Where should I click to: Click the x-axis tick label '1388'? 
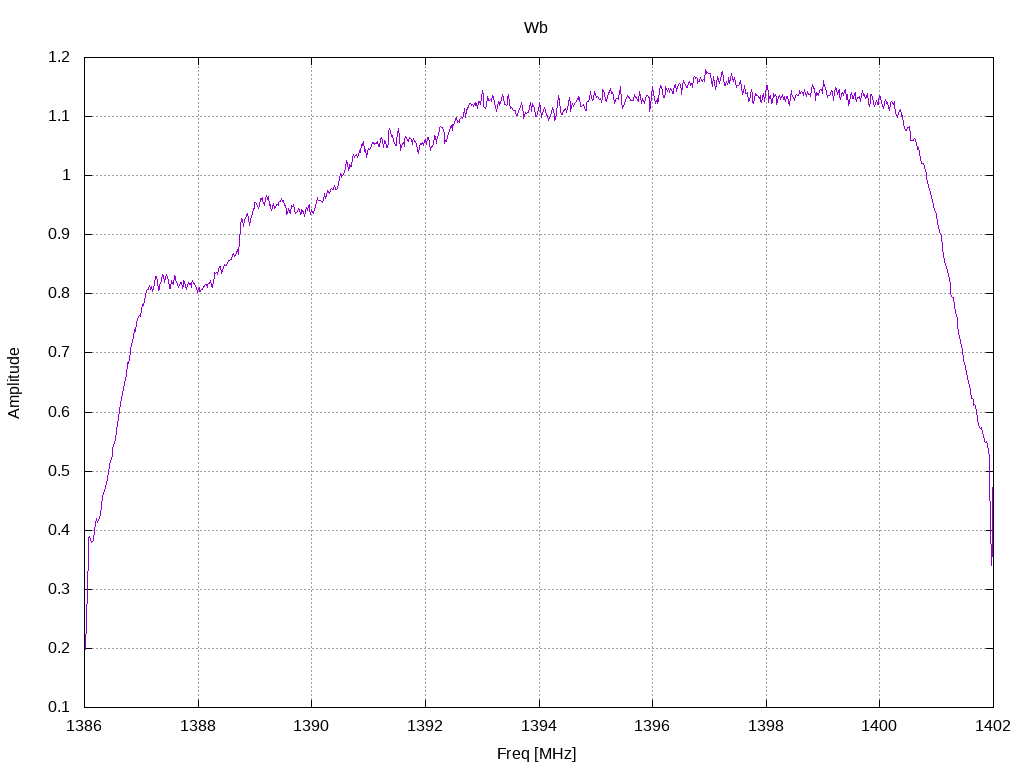(x=198, y=726)
